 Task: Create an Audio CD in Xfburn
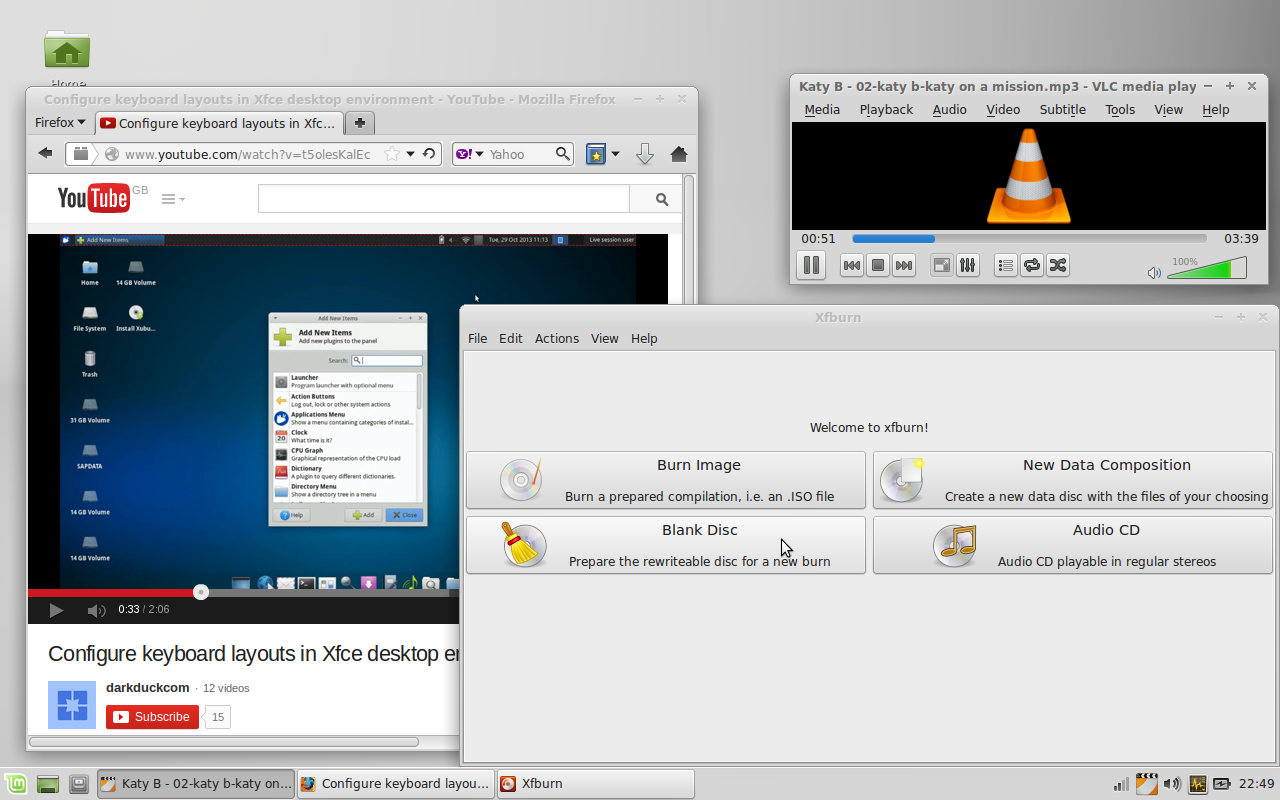(1073, 545)
